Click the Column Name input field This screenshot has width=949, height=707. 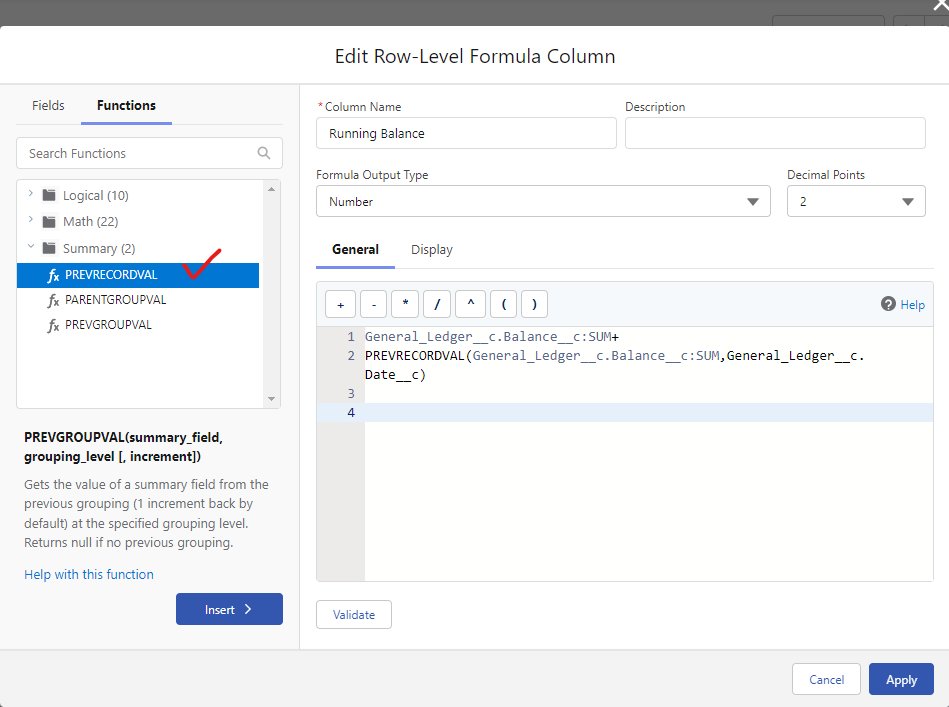[466, 133]
